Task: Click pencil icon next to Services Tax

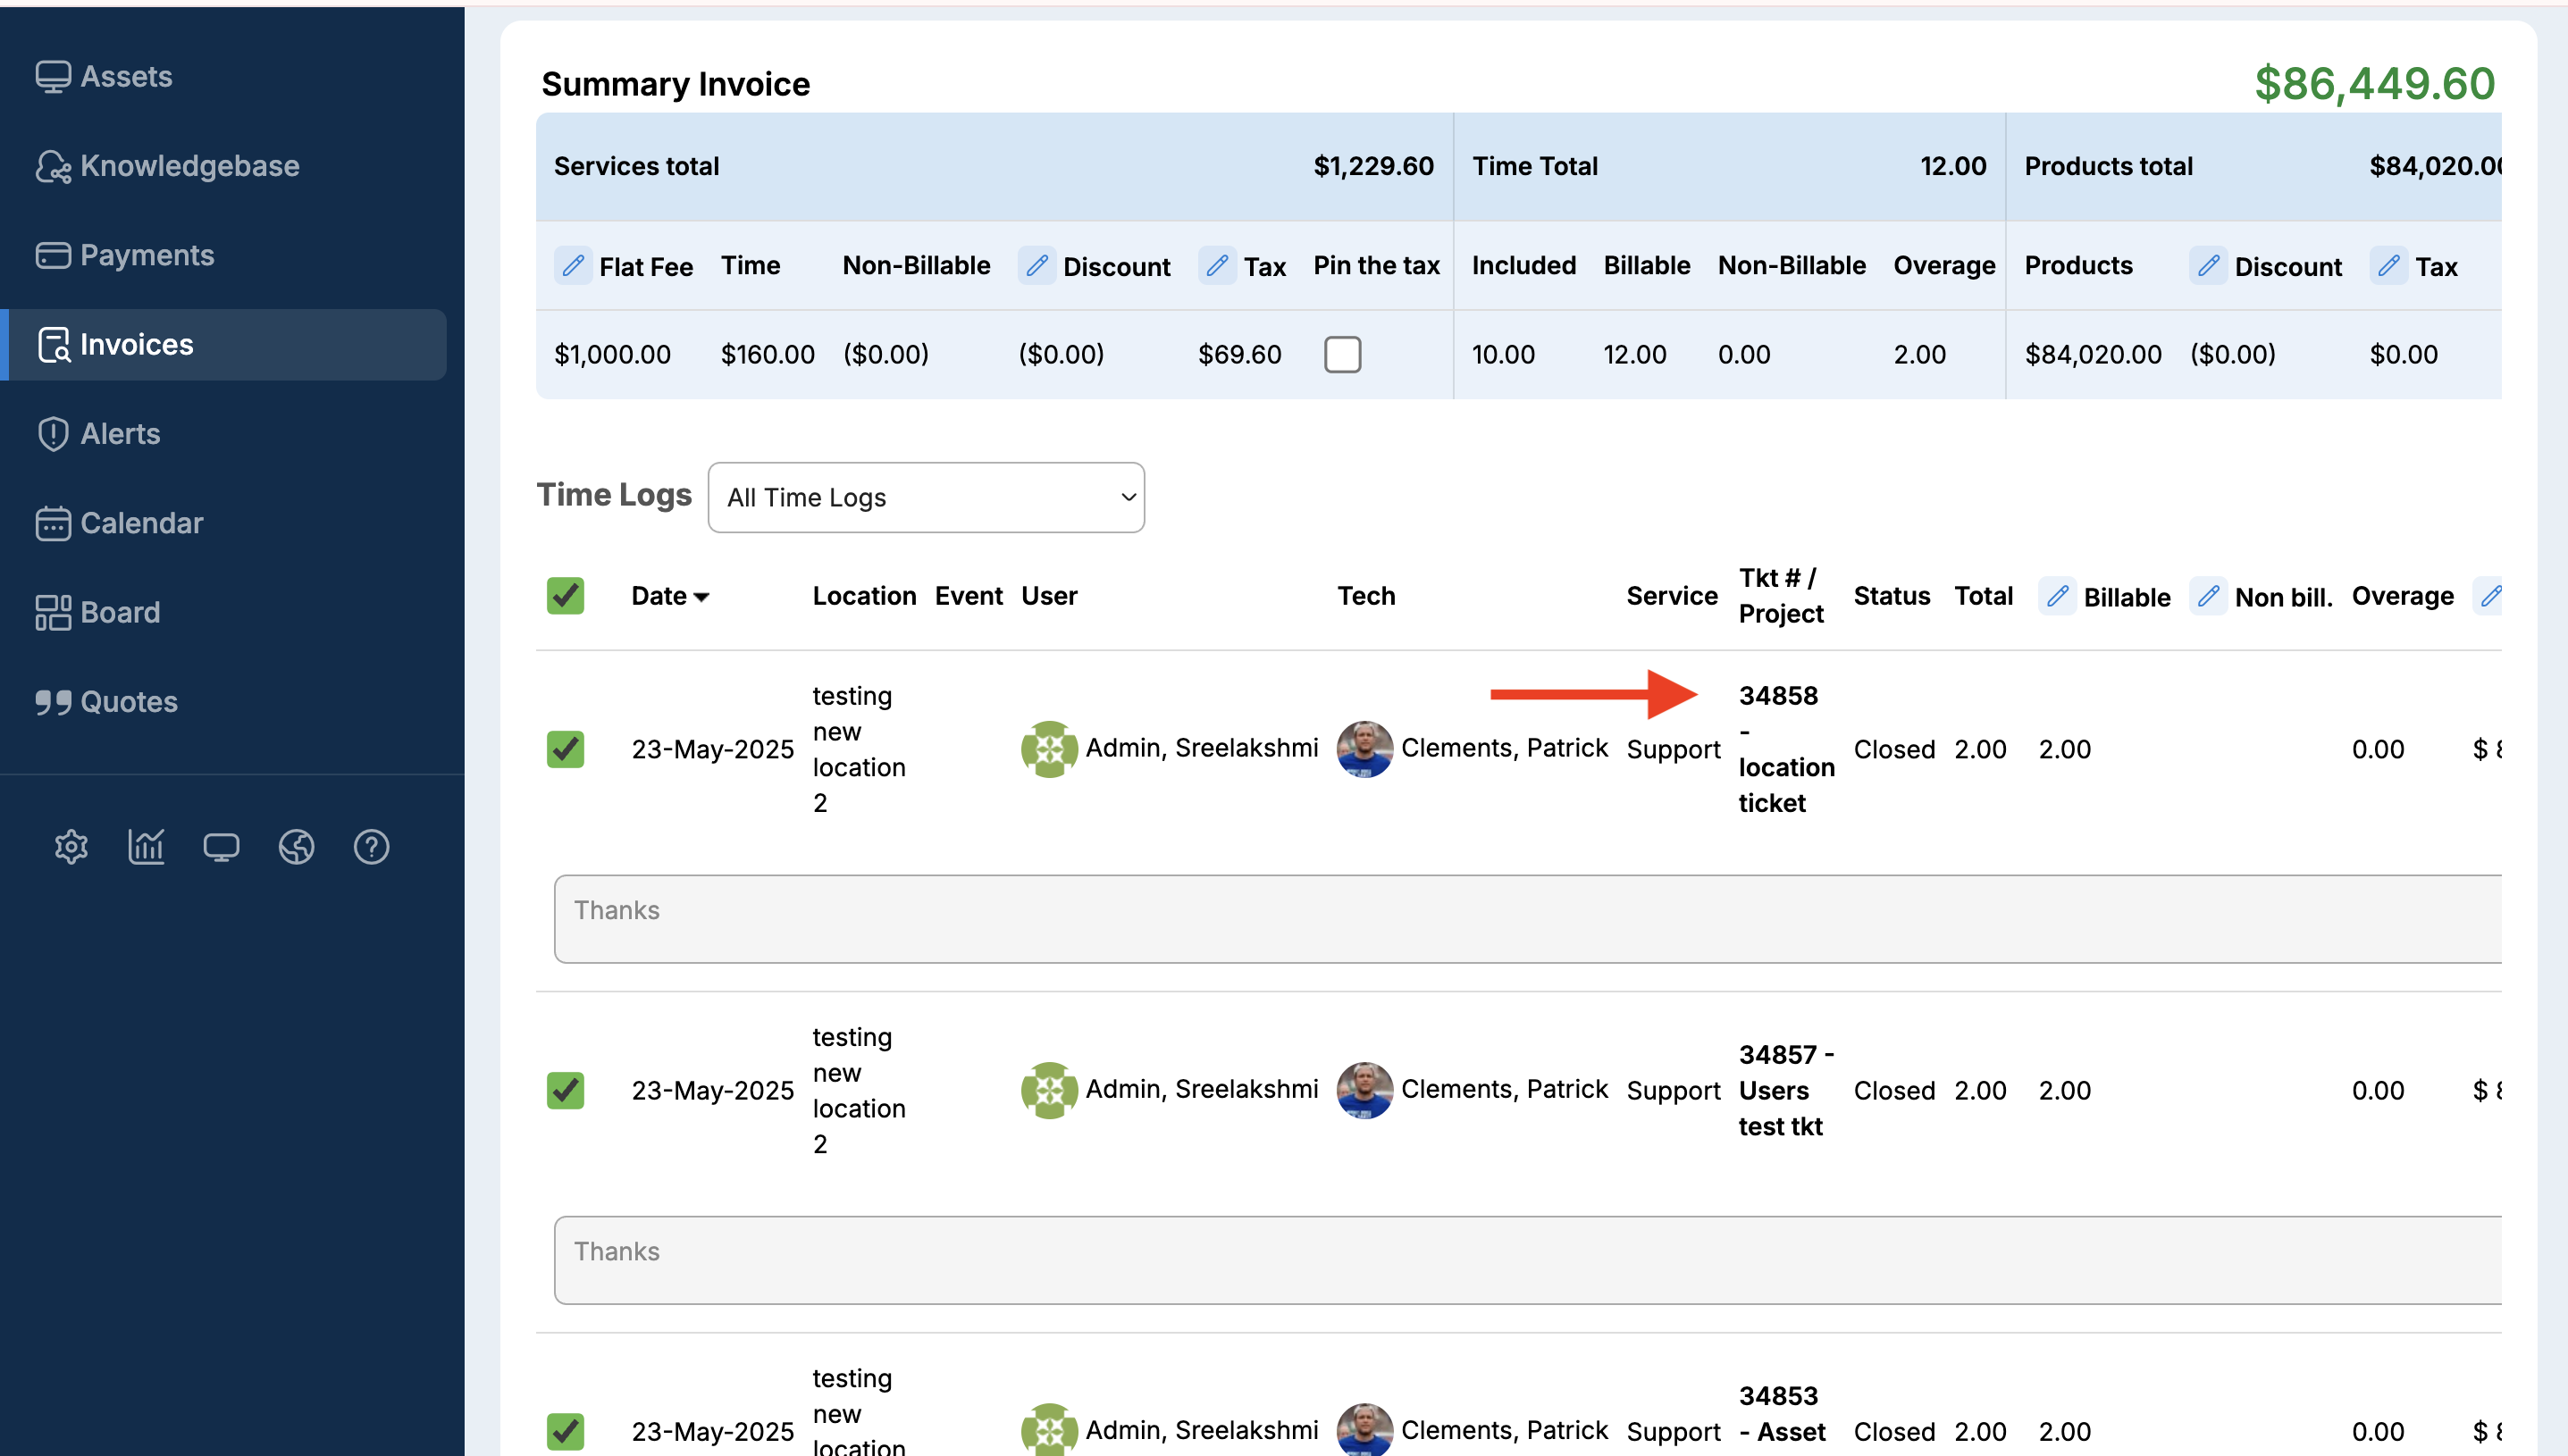Action: coord(1217,266)
